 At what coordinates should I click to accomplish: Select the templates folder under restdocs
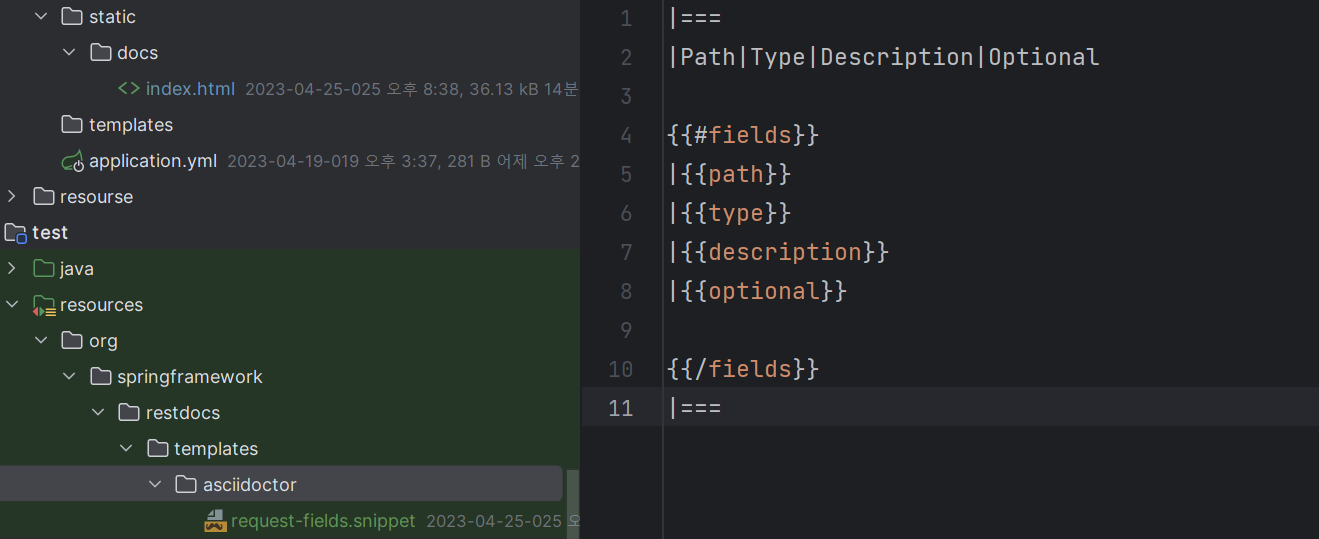[x=216, y=448]
